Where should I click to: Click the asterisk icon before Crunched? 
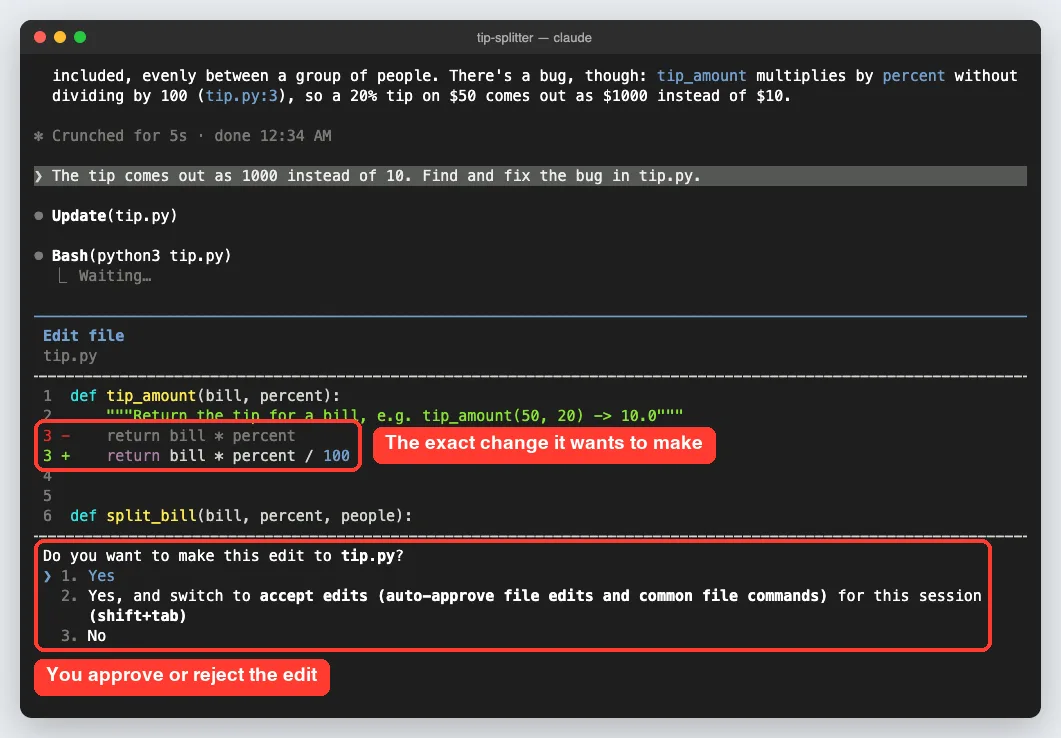coord(39,136)
